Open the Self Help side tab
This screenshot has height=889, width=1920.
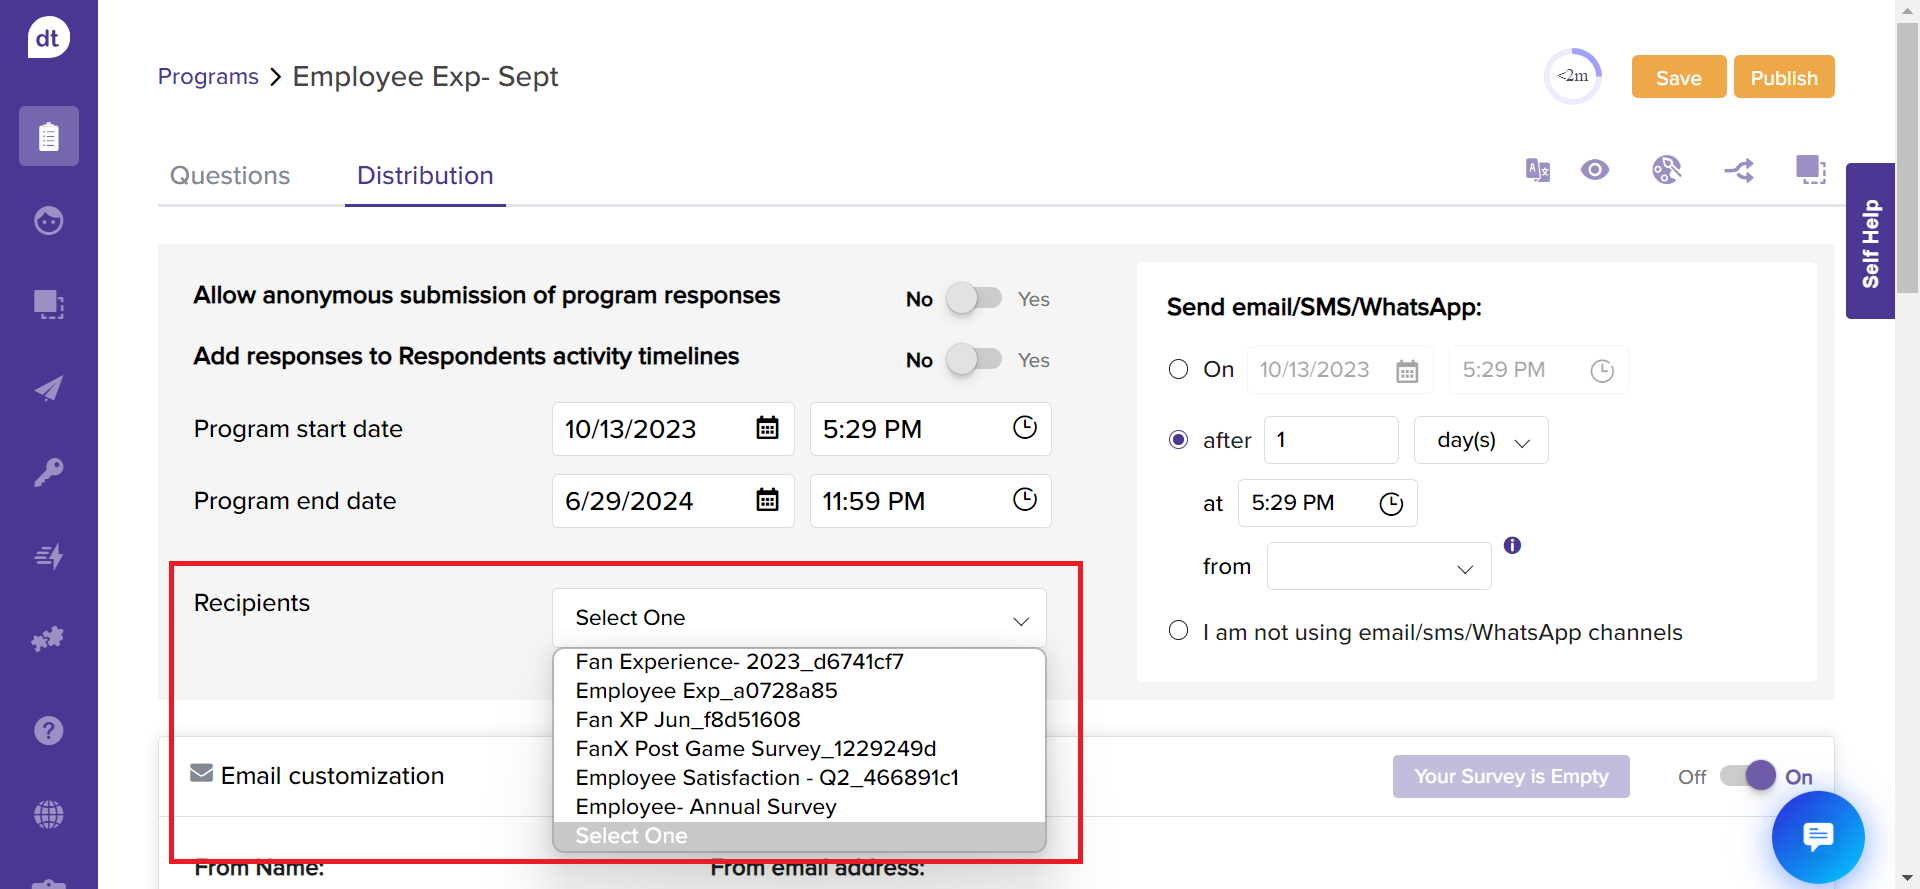tap(1870, 242)
